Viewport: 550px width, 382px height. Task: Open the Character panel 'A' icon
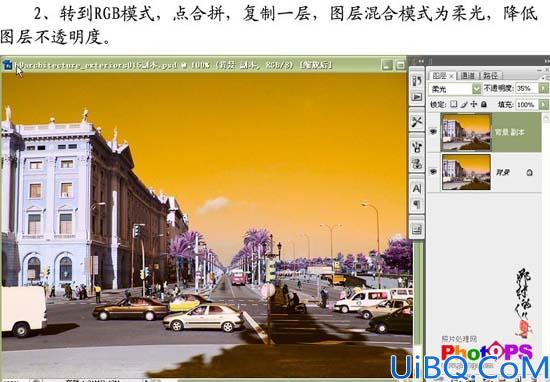[417, 189]
